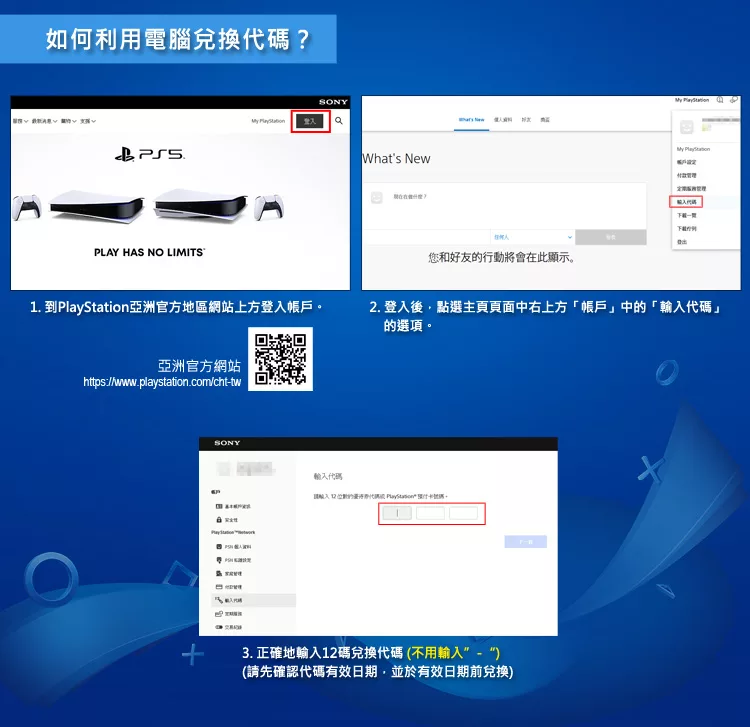Click the My PlayStation link on the PS5 page
The width and height of the screenshot is (750, 727).
(268, 121)
